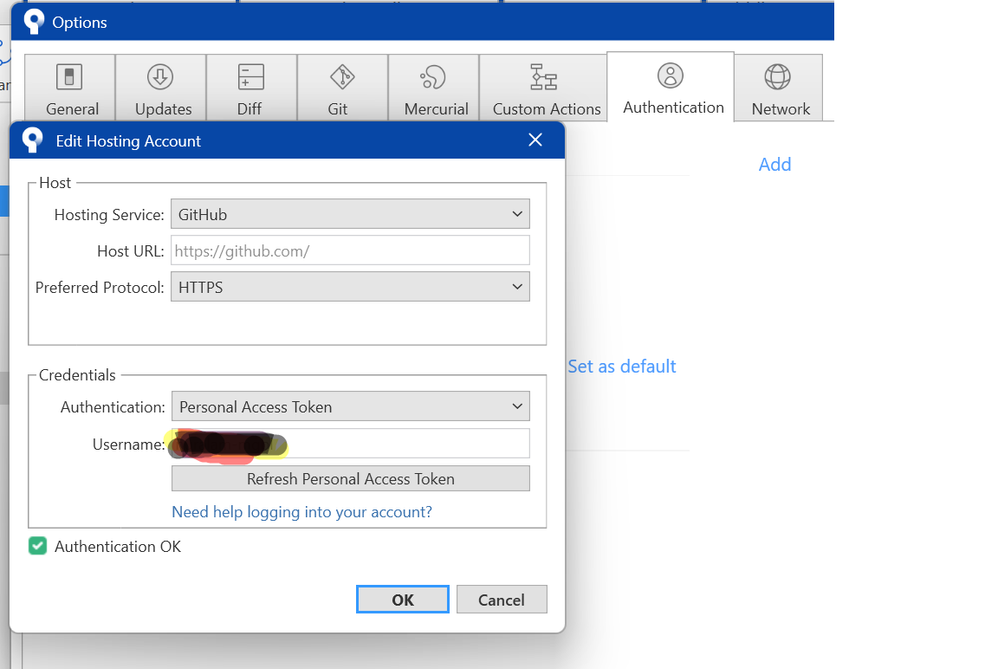This screenshot has width=998, height=669.
Task: Click the Add account link
Action: [775, 164]
